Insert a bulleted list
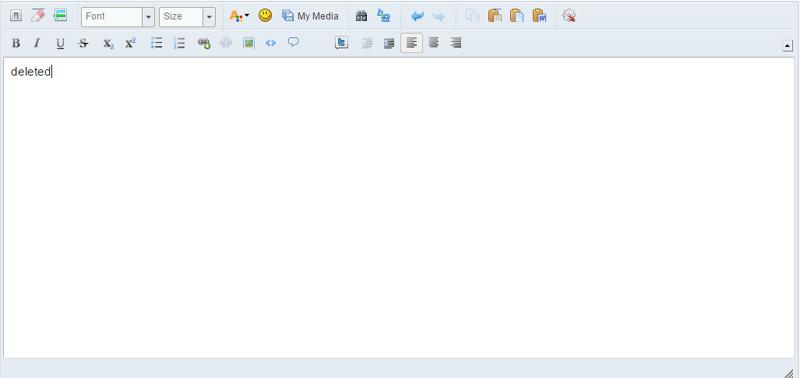This screenshot has height=378, width=800. coord(157,43)
